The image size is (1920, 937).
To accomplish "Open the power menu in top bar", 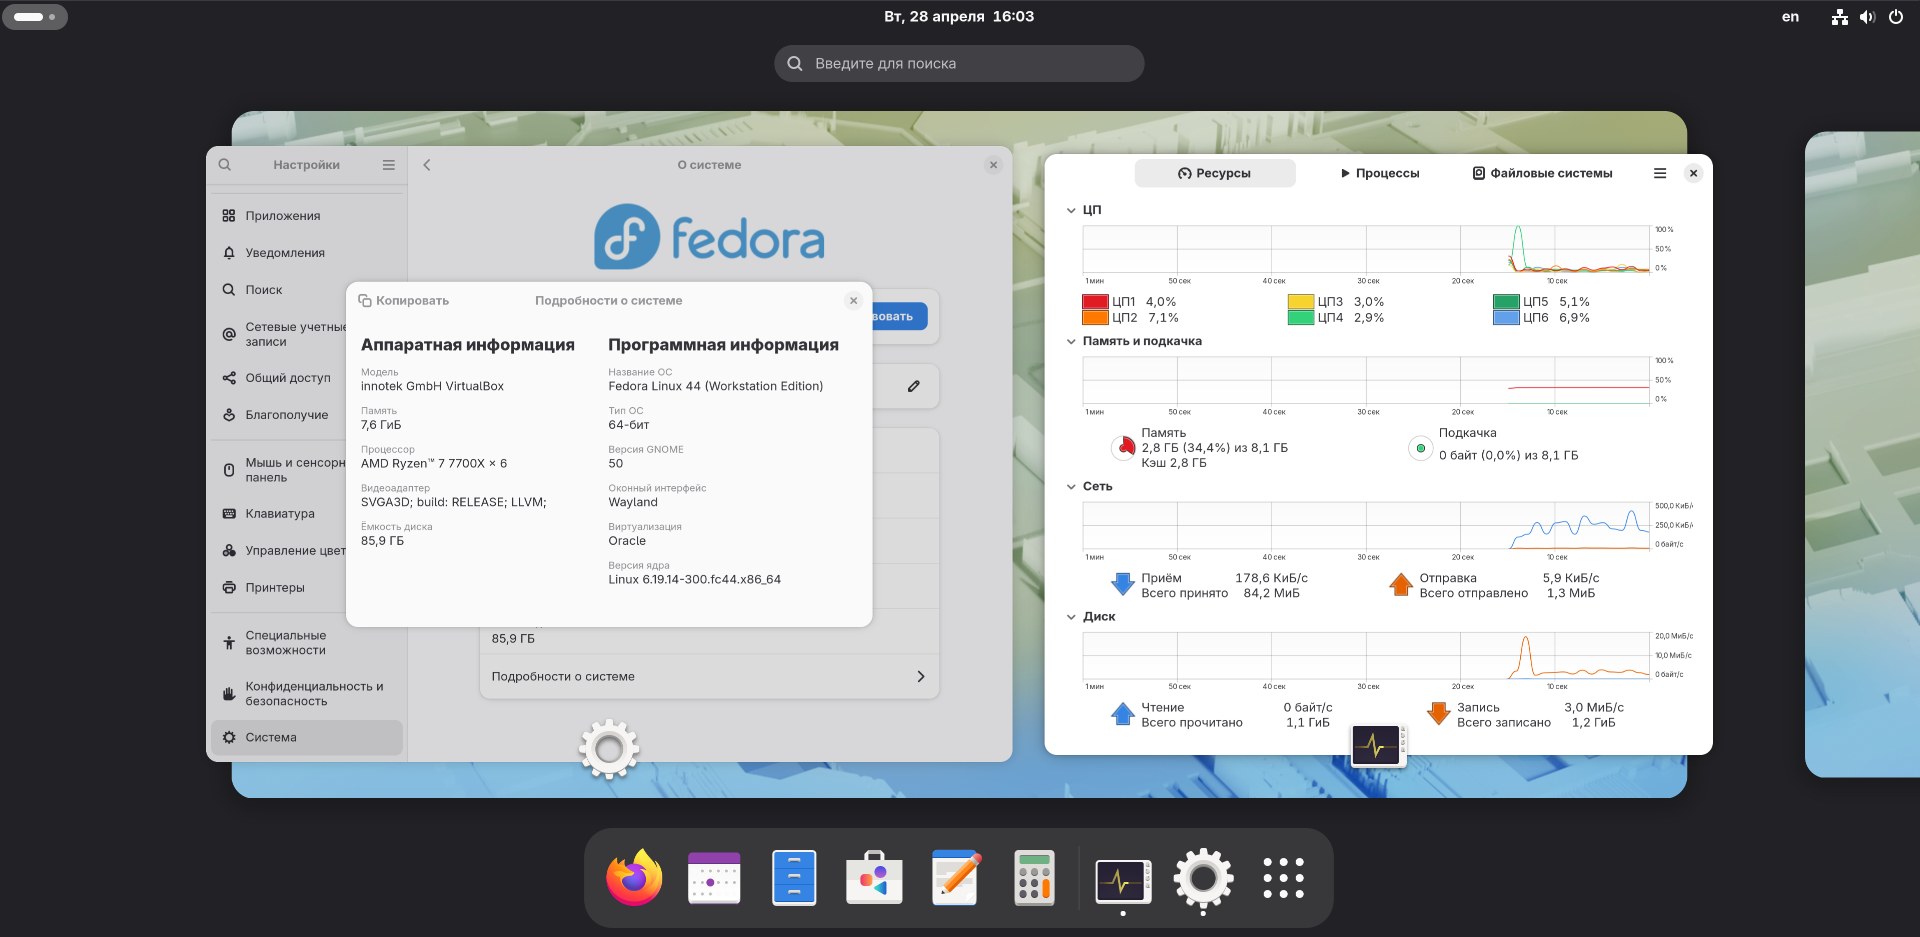I will pyautogui.click(x=1895, y=17).
